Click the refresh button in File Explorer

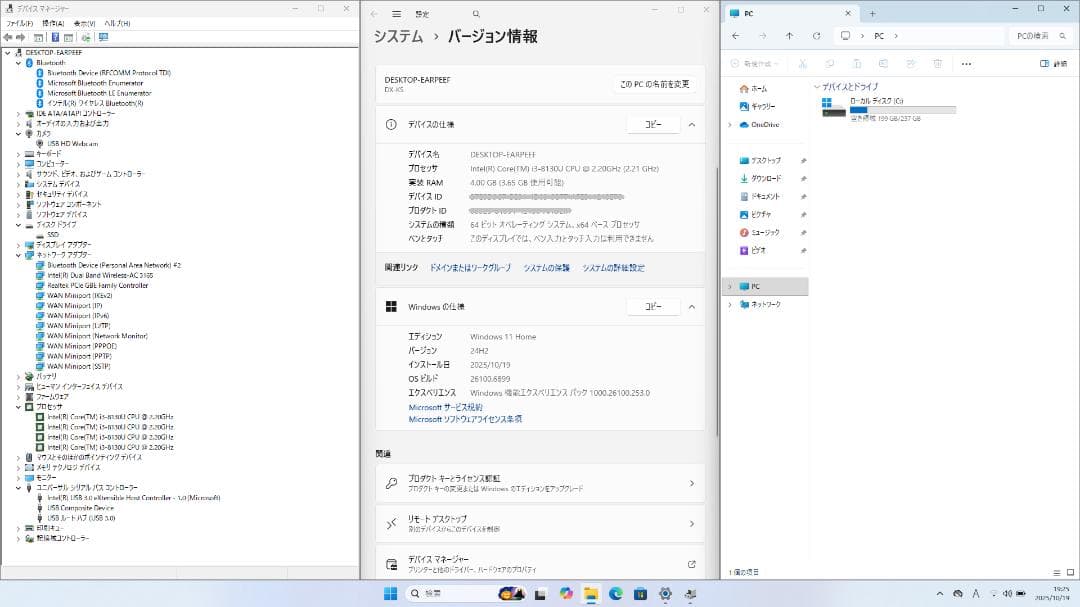tap(816, 36)
